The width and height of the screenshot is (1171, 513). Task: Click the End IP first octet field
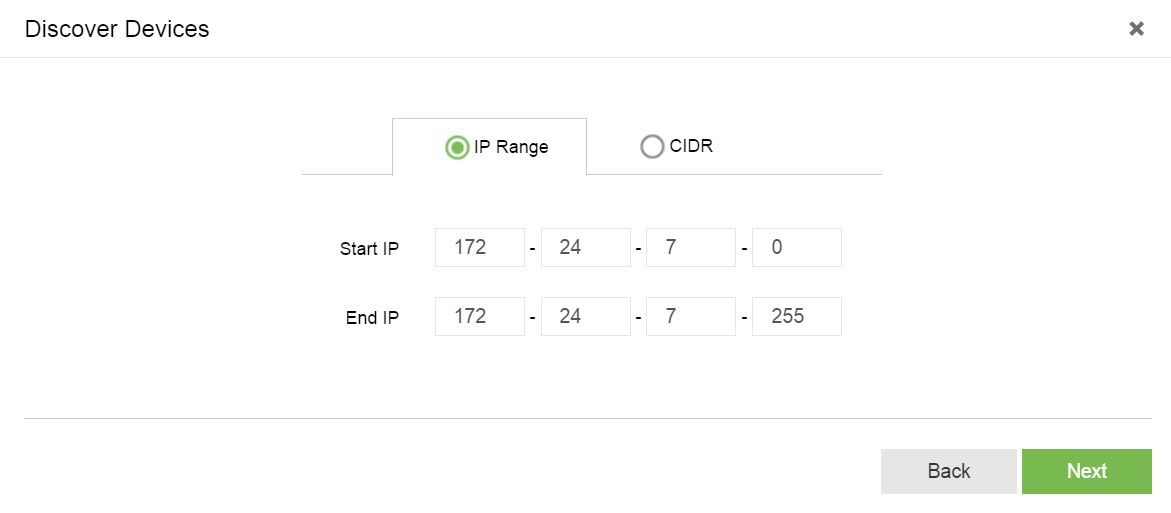tap(480, 317)
